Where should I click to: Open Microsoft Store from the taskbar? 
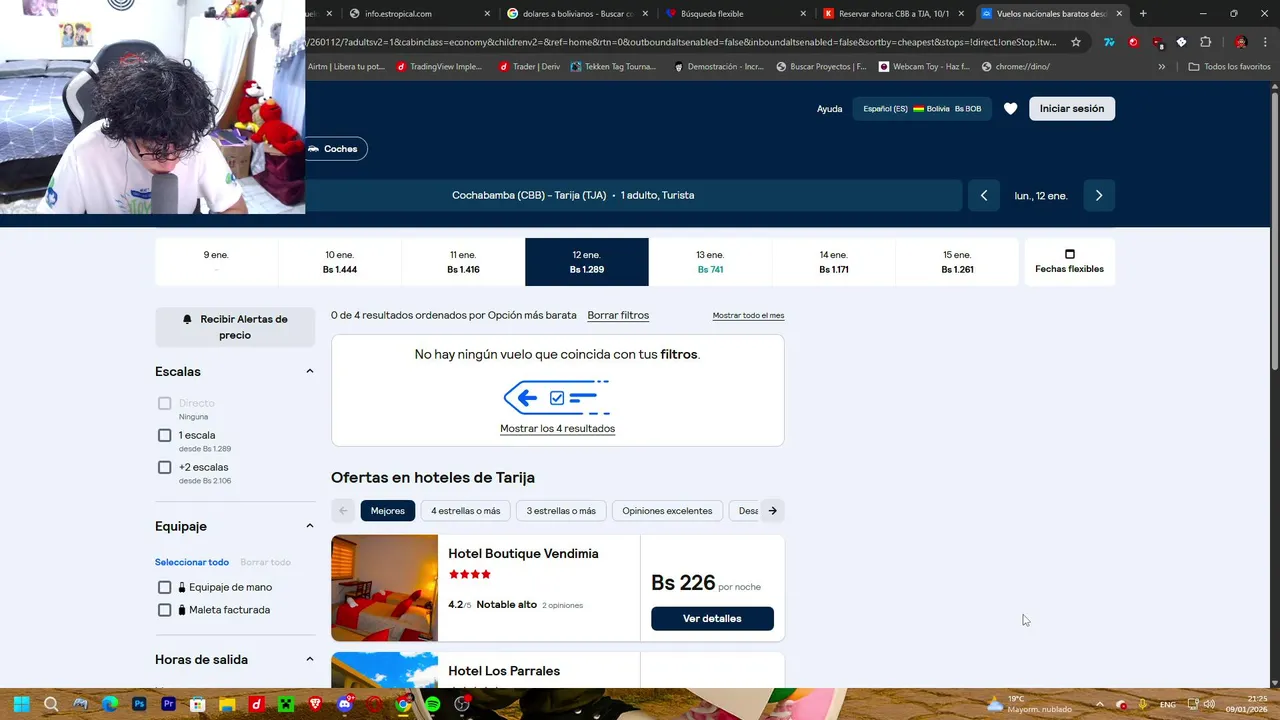click(198, 704)
